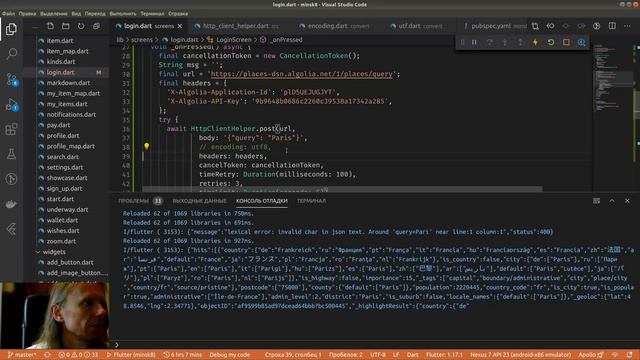Open the Терминал panel tab
Image resolution: width=640 pixels, height=360 pixels.
click(311, 201)
